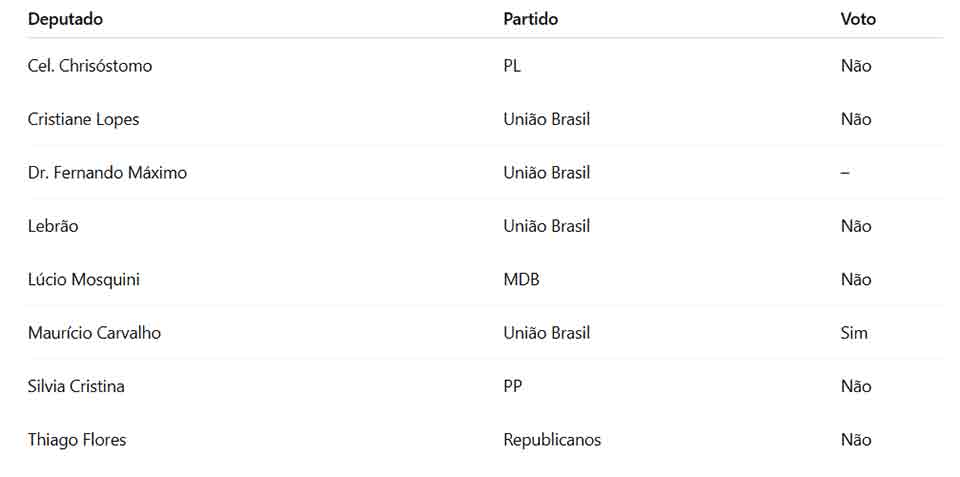The image size is (960, 477).
Task: Select the Republicanos party cell
Action: click(x=552, y=440)
